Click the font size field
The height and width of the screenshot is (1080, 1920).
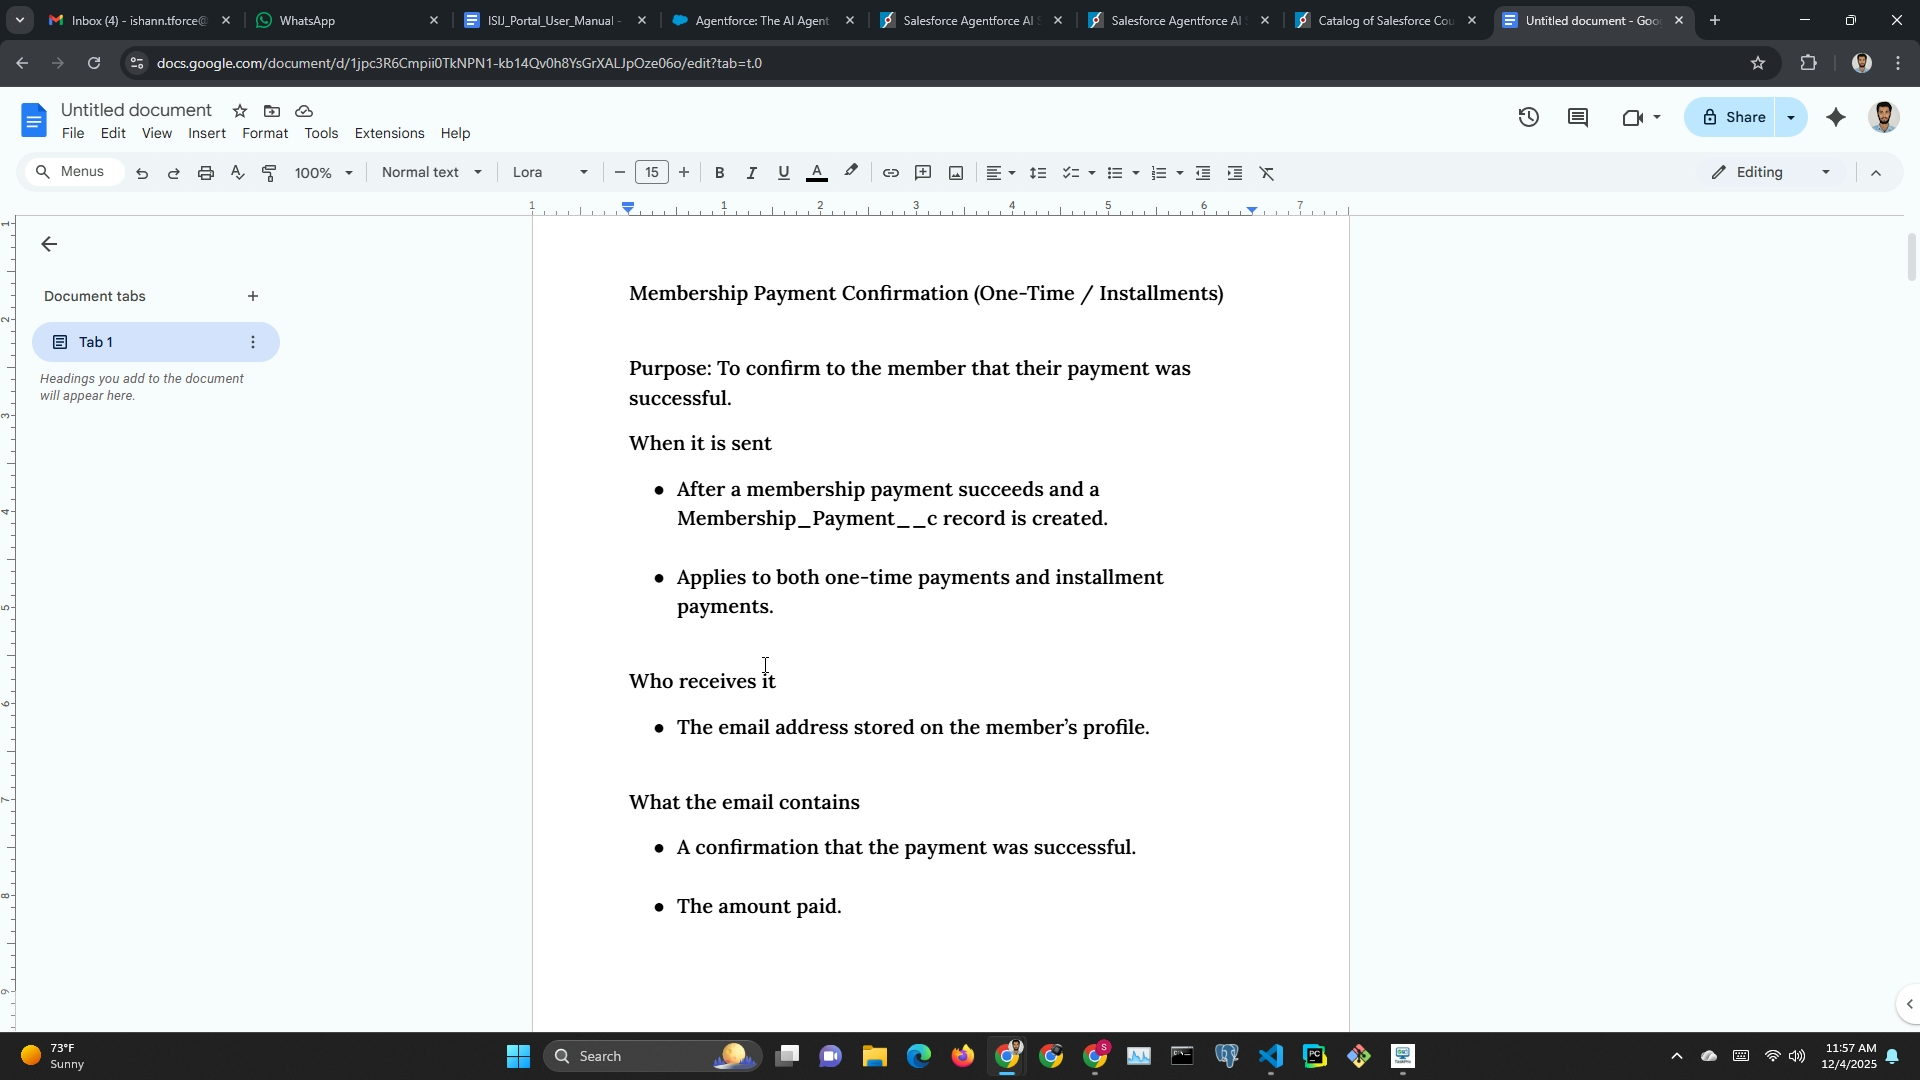[x=652, y=173]
